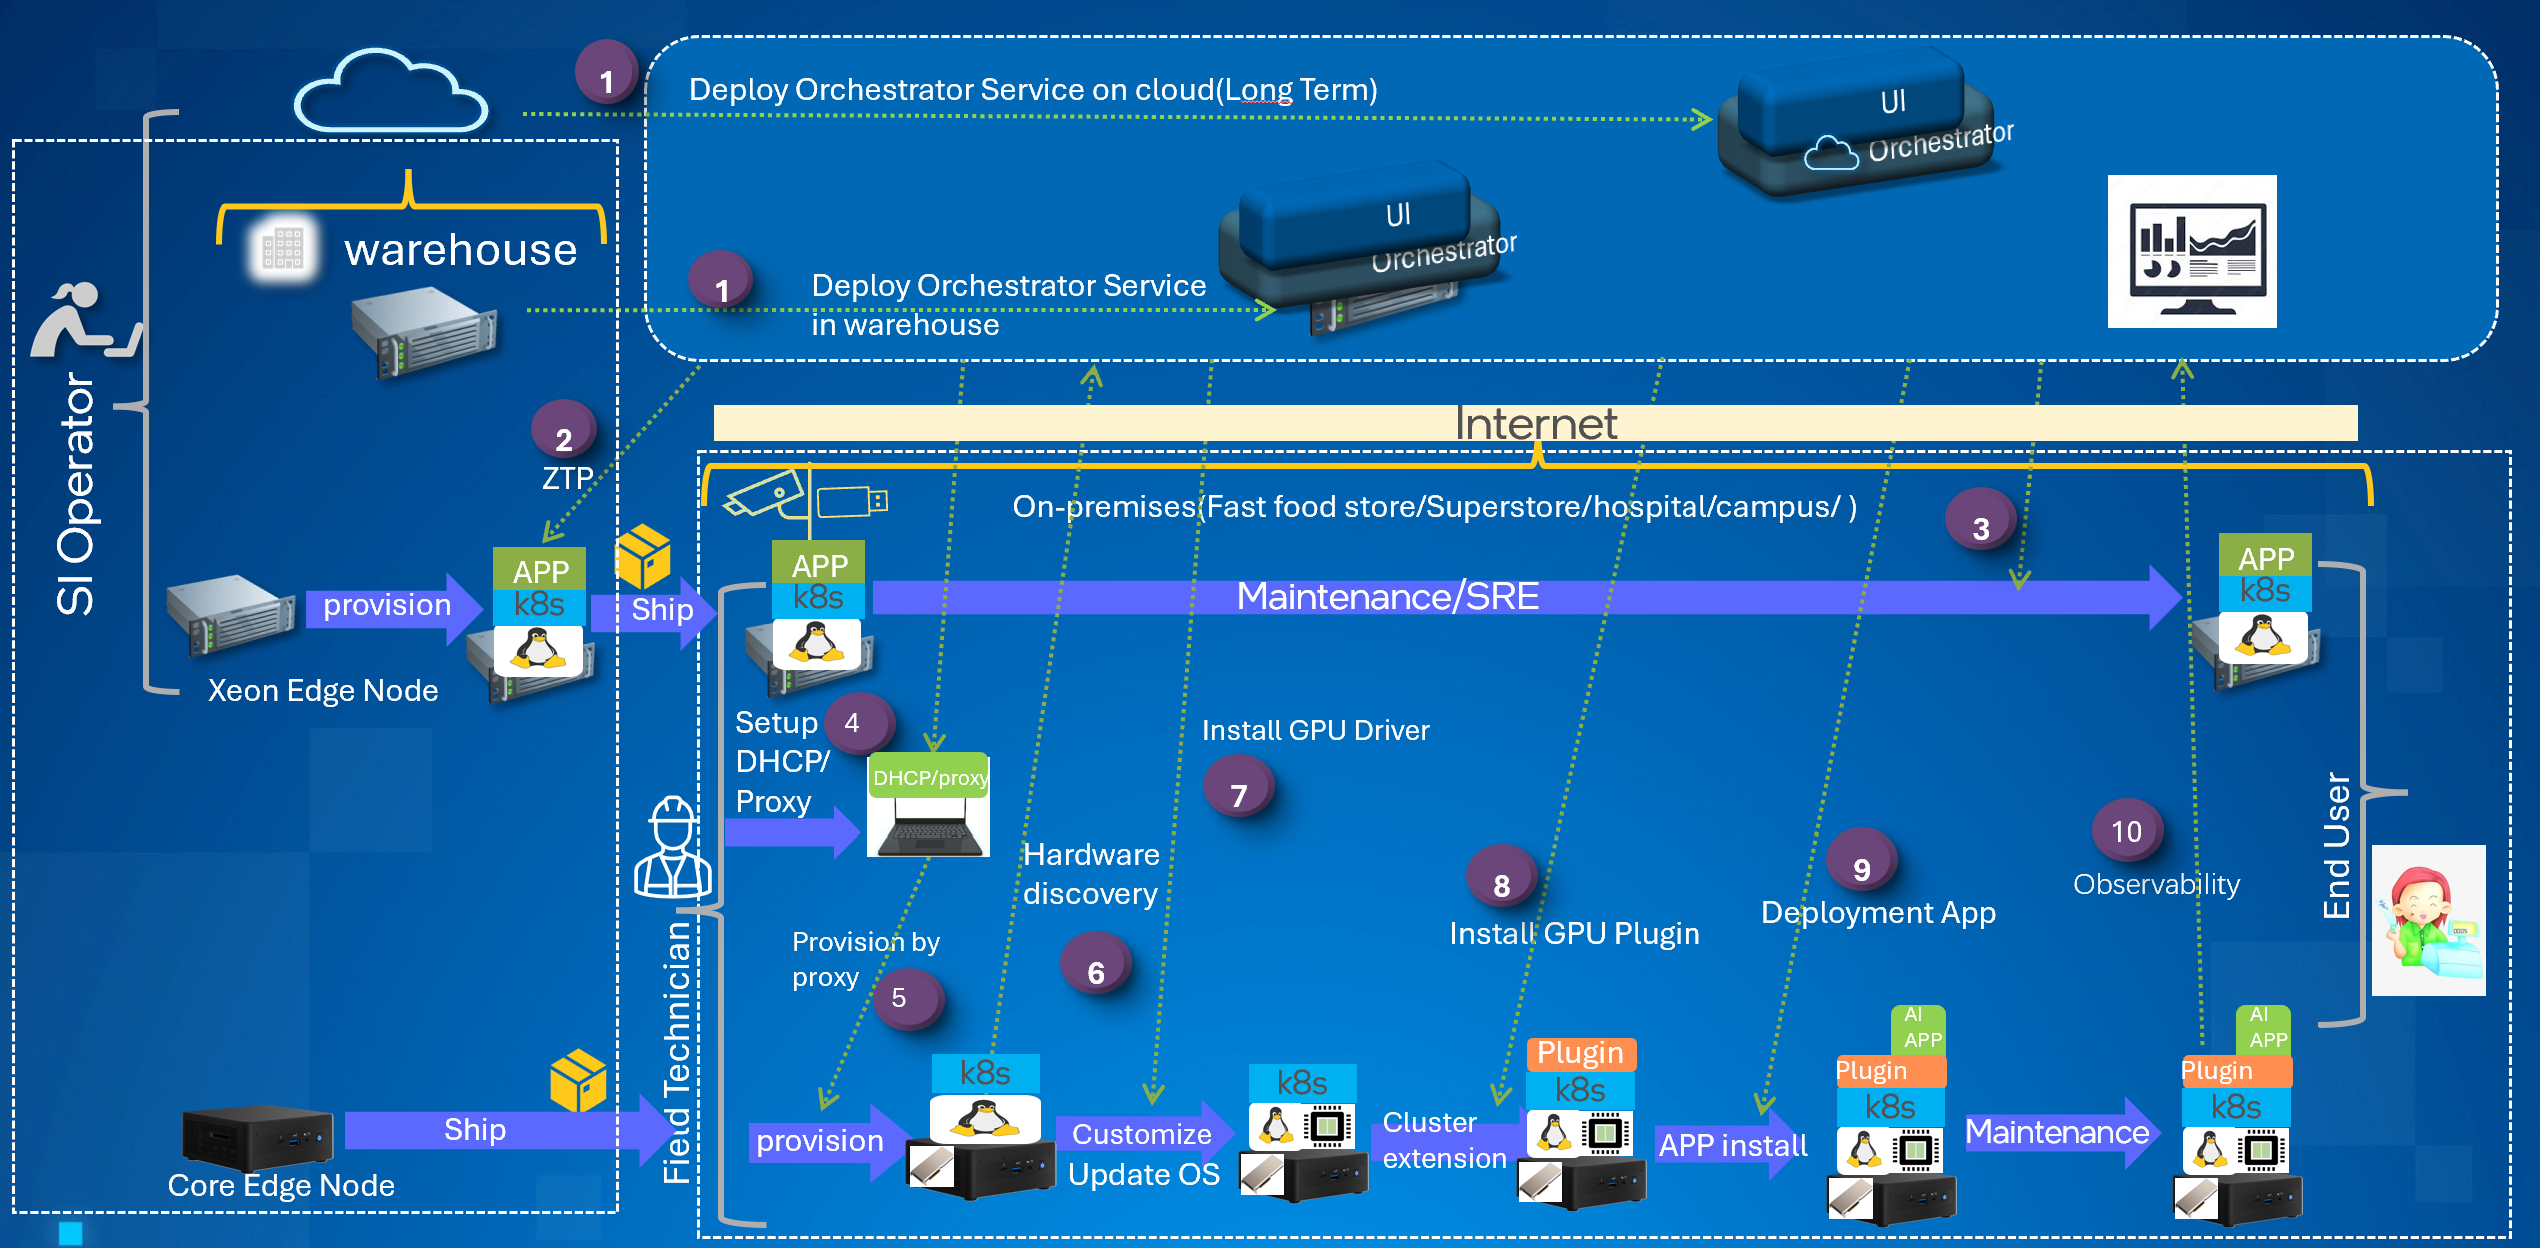Click the server rack under warehouse label

424,331
